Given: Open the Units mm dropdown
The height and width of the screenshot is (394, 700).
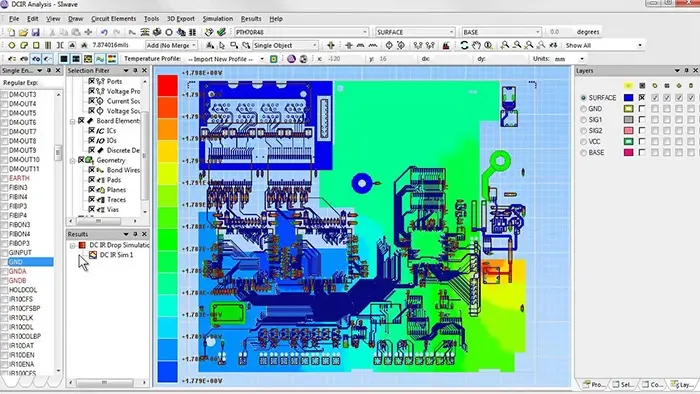Looking at the screenshot, I should [582, 59].
